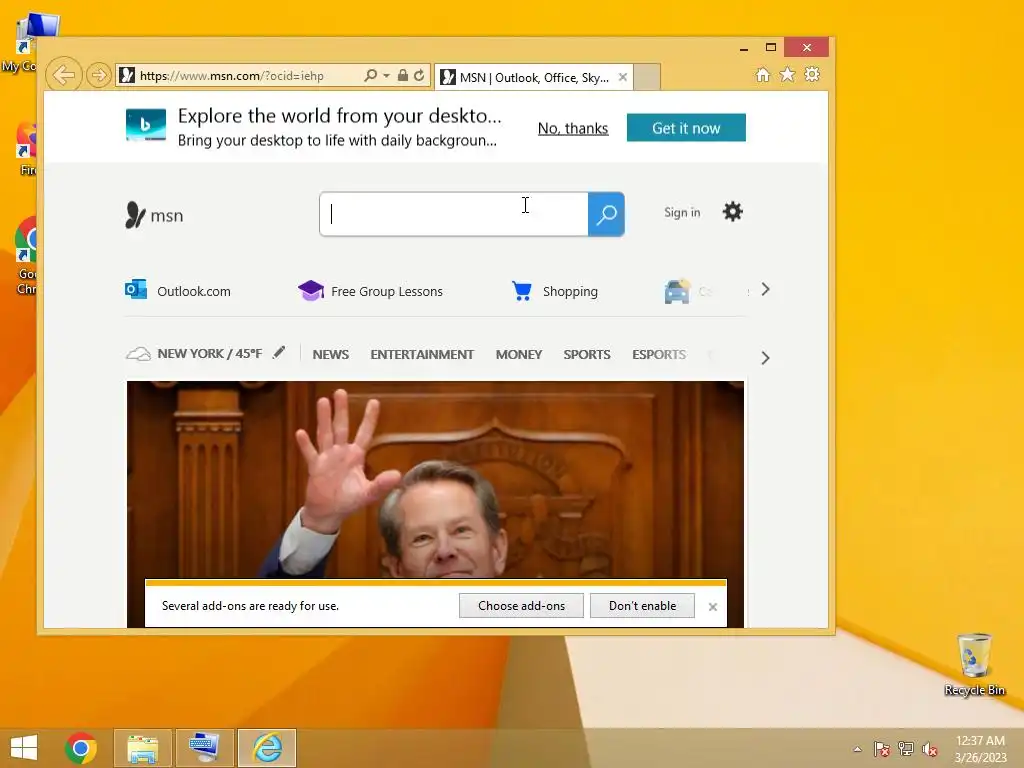Screen dimensions: 1024x768
Task: Select the Recycle Bin desktop icon
Action: 974,664
